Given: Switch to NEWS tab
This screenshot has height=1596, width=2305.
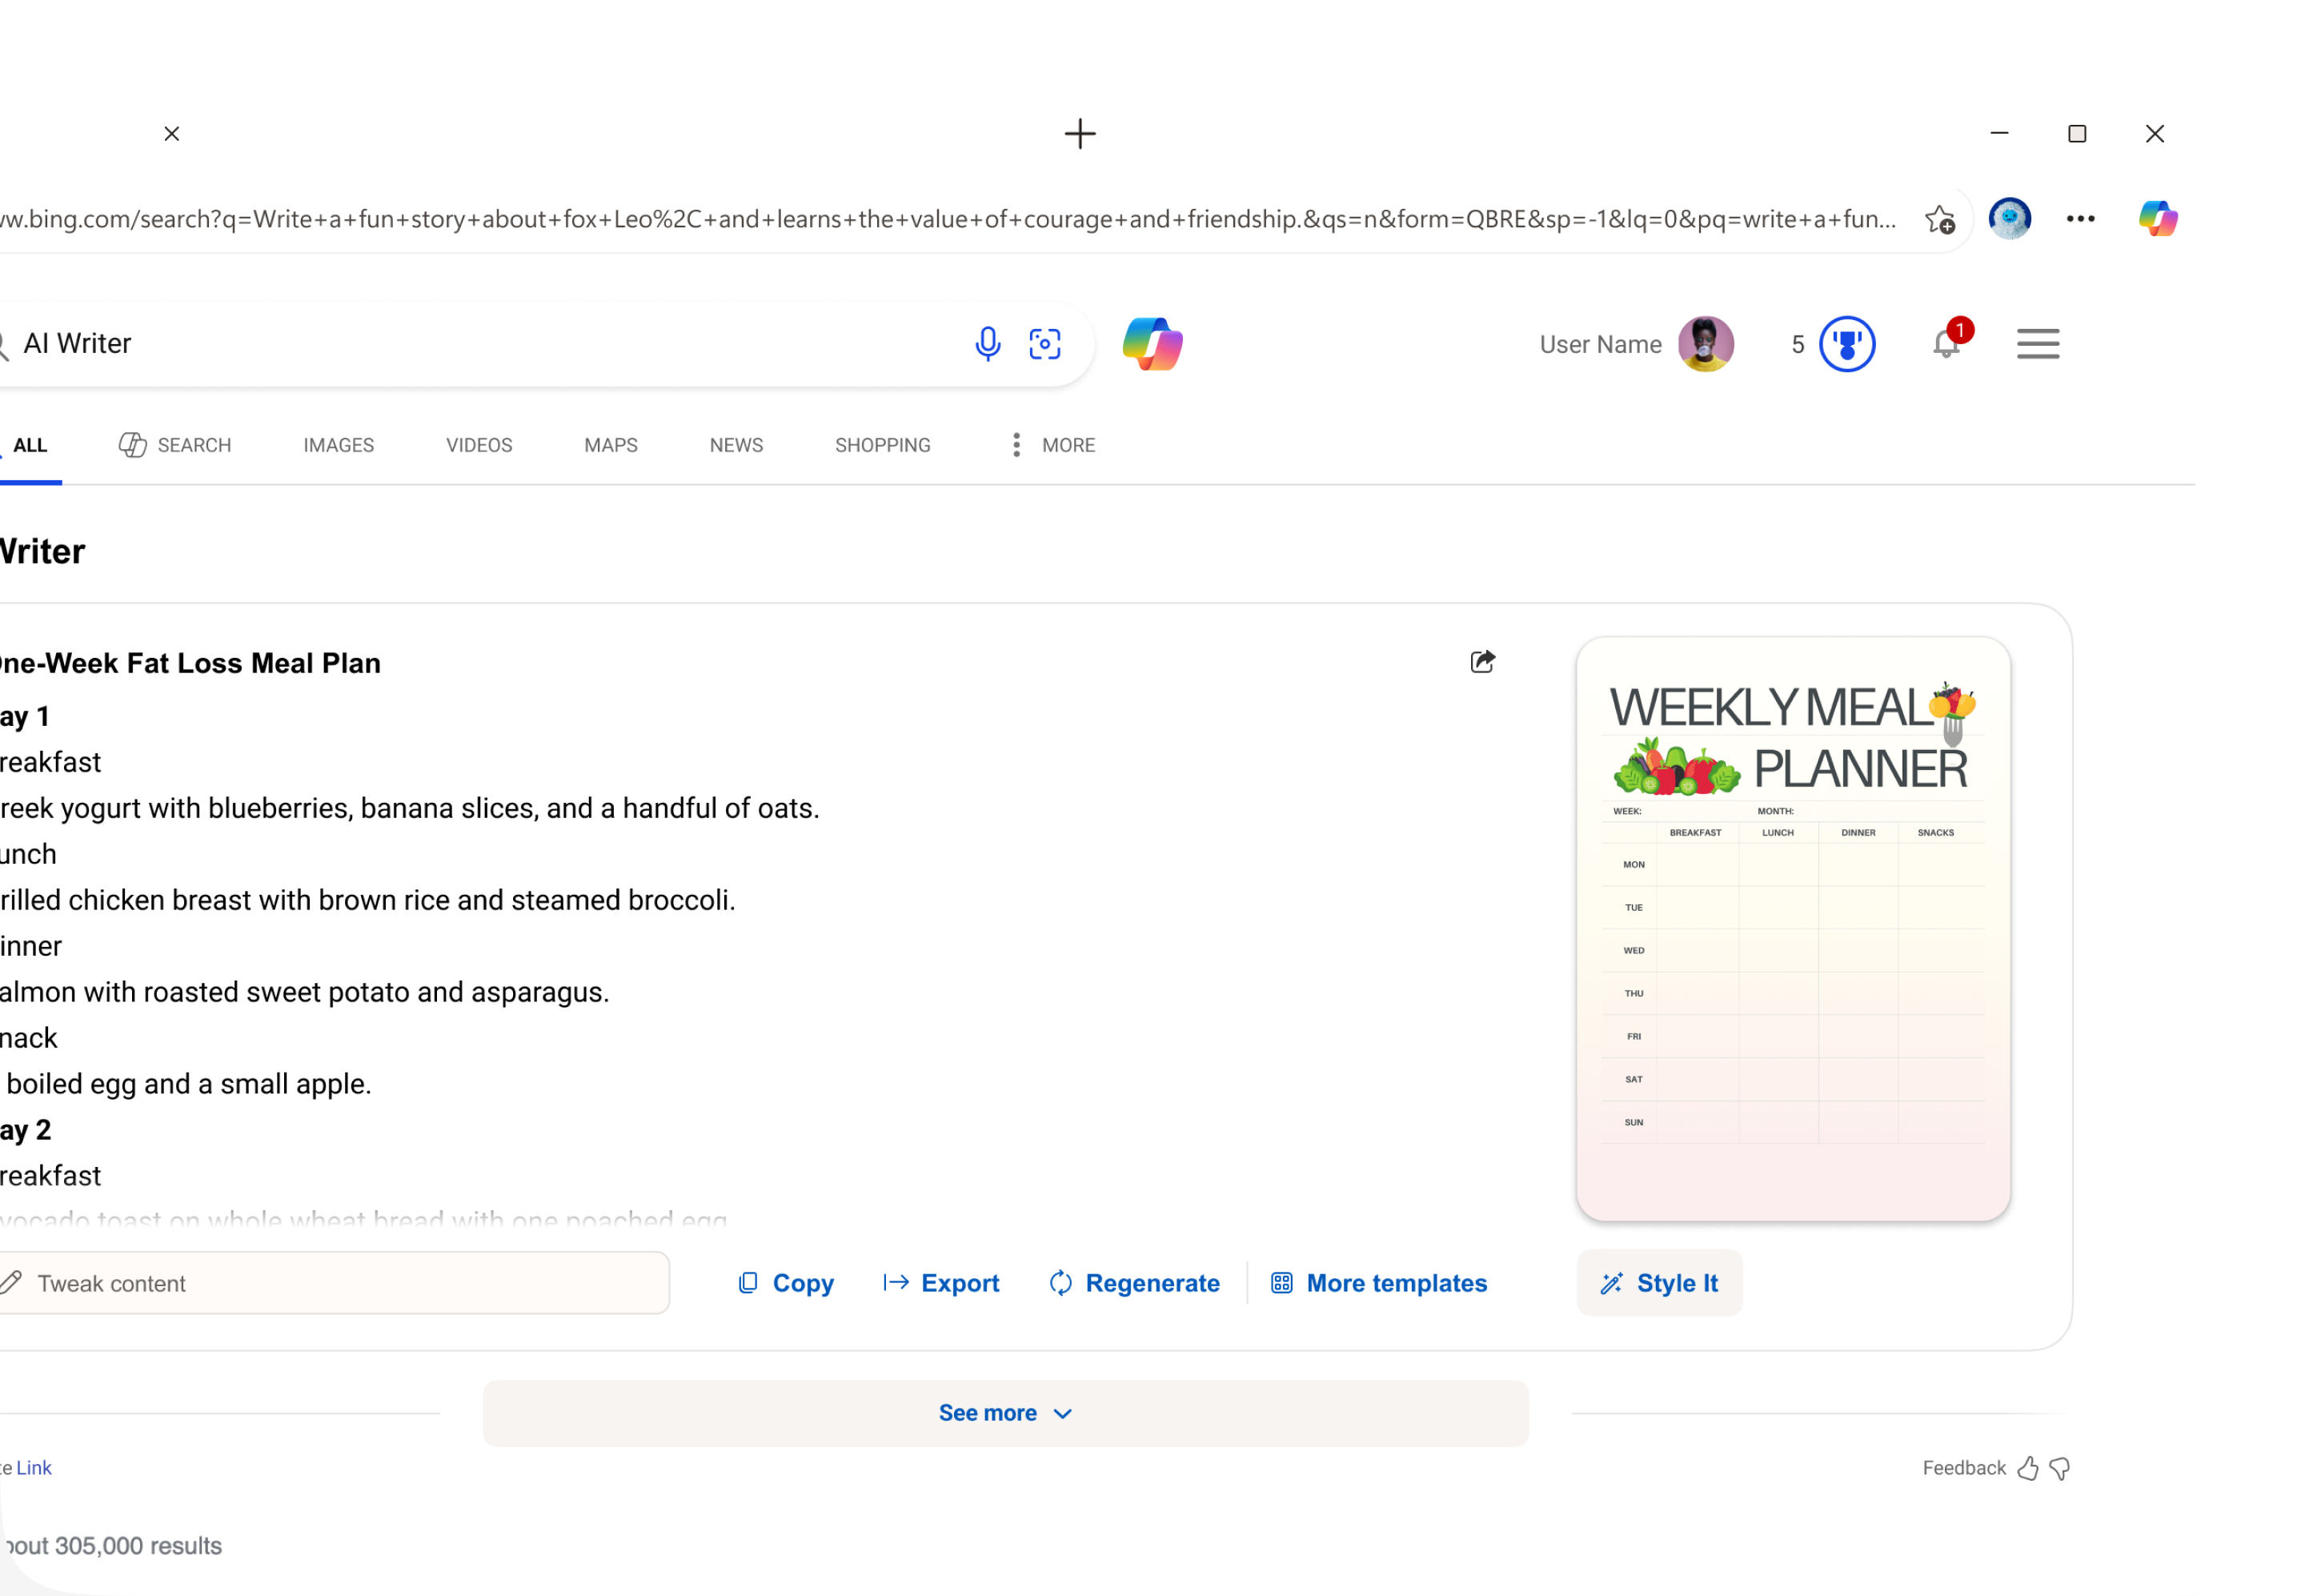Looking at the screenshot, I should (x=736, y=446).
